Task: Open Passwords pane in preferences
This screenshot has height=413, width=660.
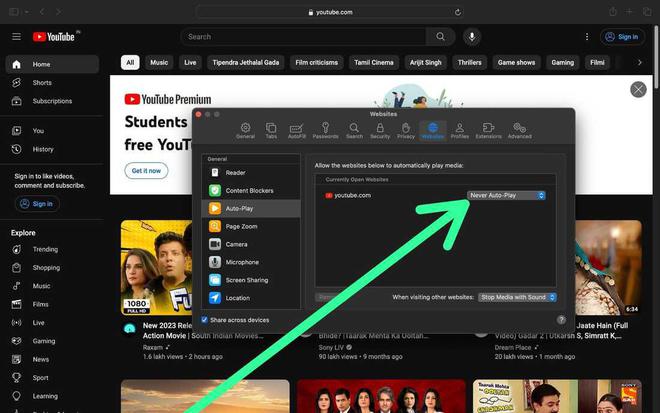Action: coord(325,131)
